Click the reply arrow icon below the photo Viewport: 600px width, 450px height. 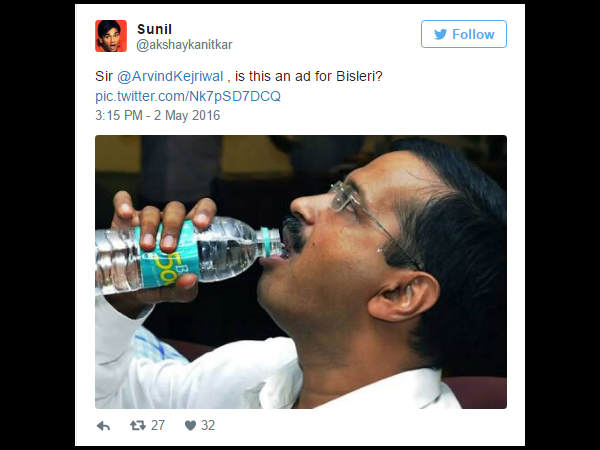pos(103,426)
